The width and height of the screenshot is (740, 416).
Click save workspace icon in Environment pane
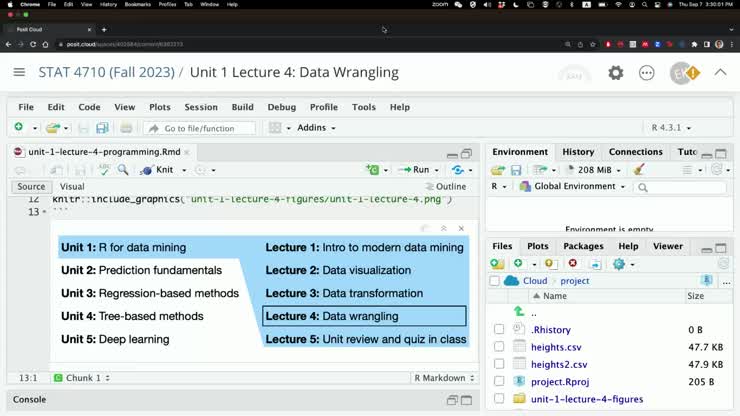(516, 170)
